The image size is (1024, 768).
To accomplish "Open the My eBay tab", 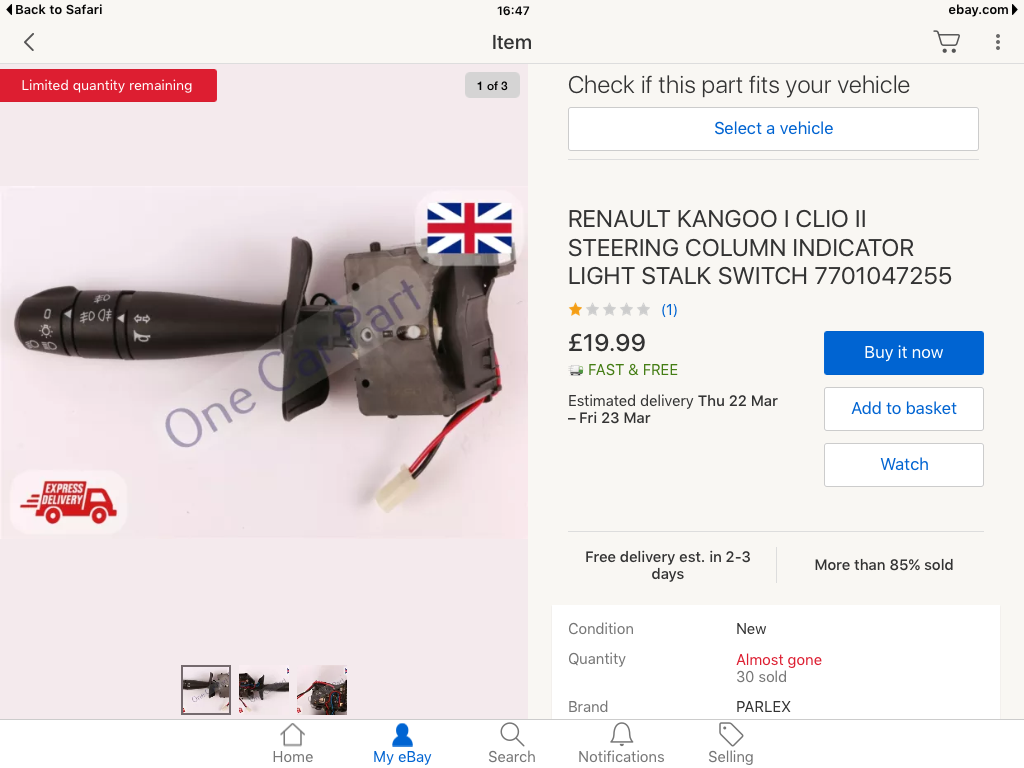I will (x=402, y=744).
